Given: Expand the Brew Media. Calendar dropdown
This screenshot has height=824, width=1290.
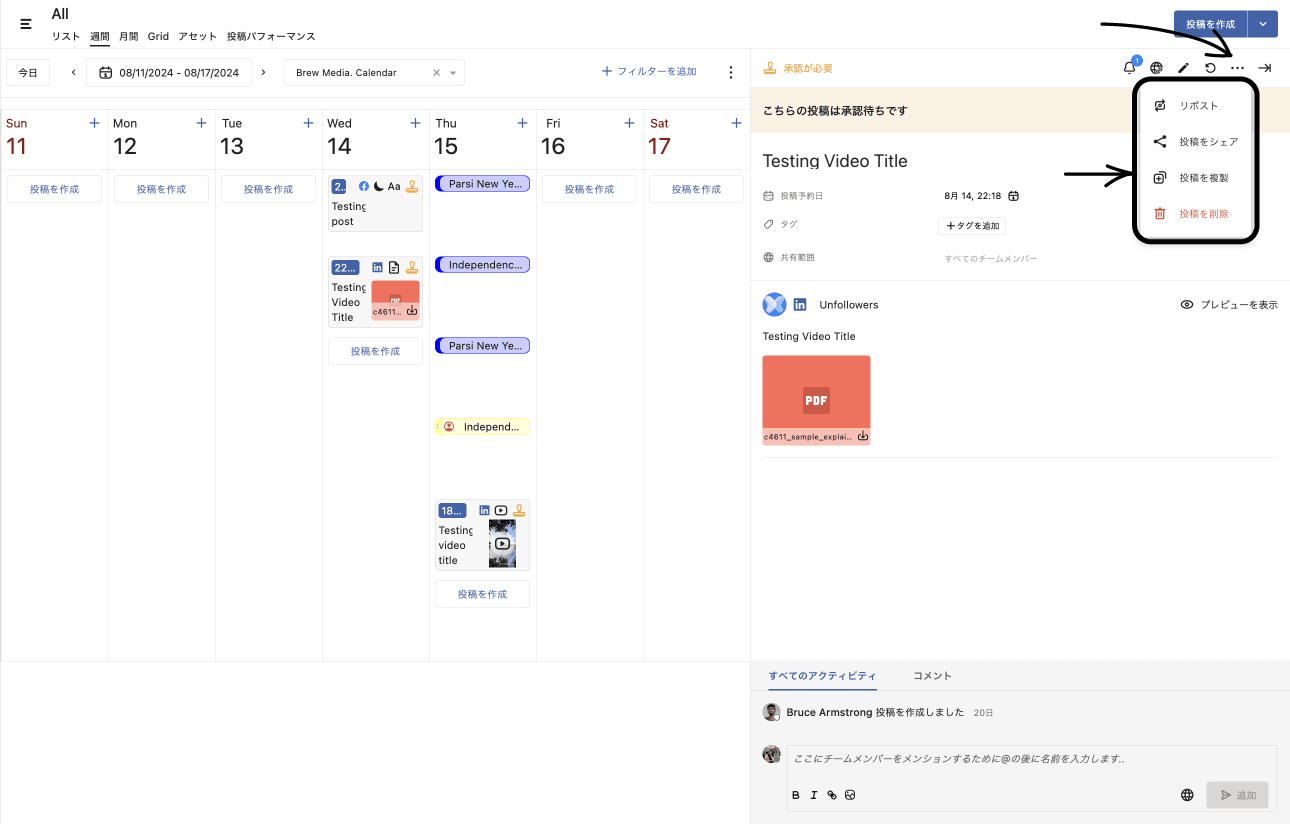Looking at the screenshot, I should (x=453, y=73).
